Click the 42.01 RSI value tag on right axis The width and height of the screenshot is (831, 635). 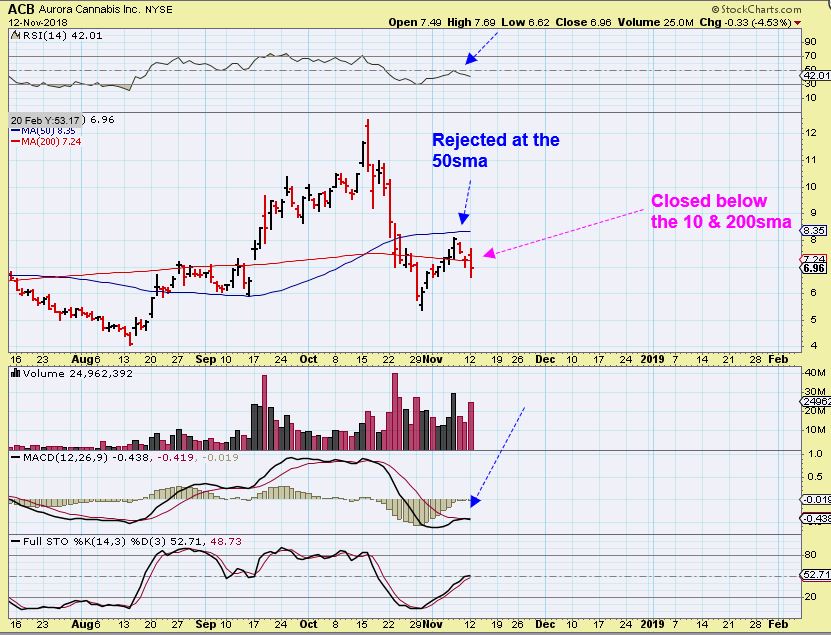[x=817, y=76]
